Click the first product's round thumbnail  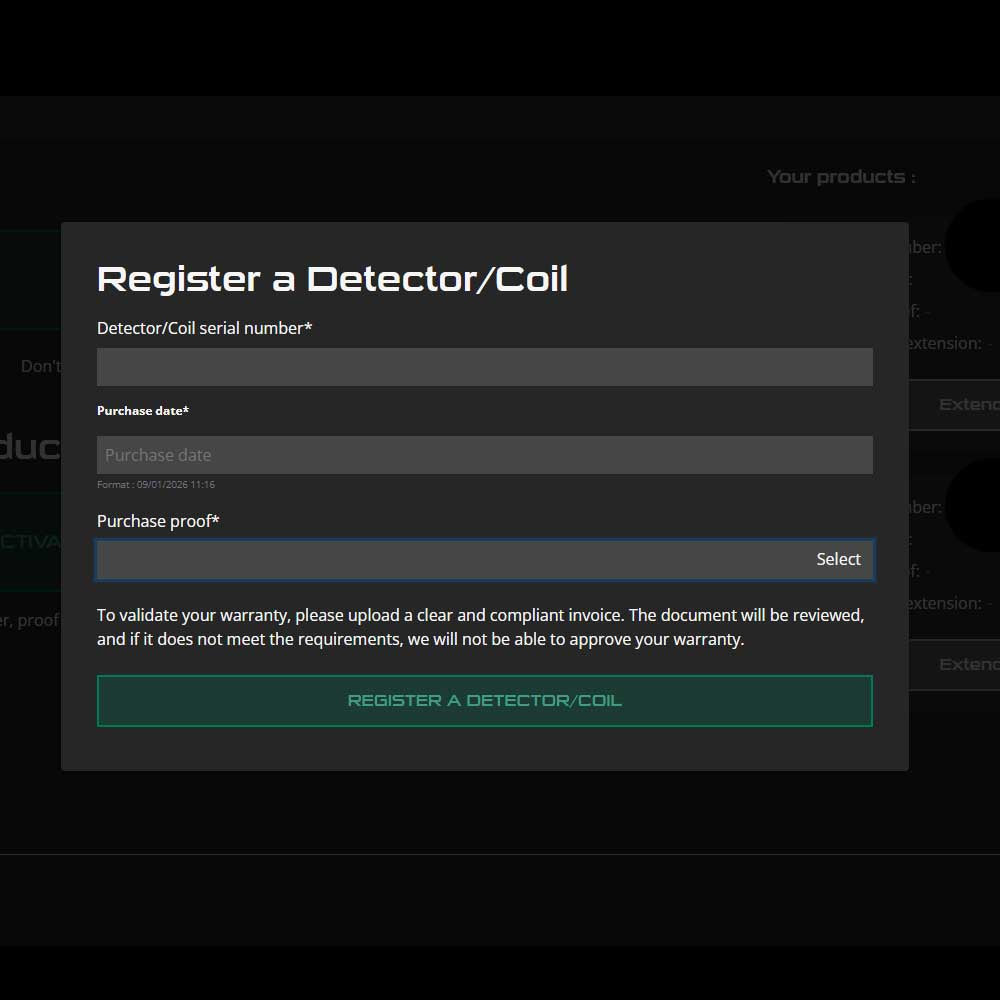coord(972,245)
